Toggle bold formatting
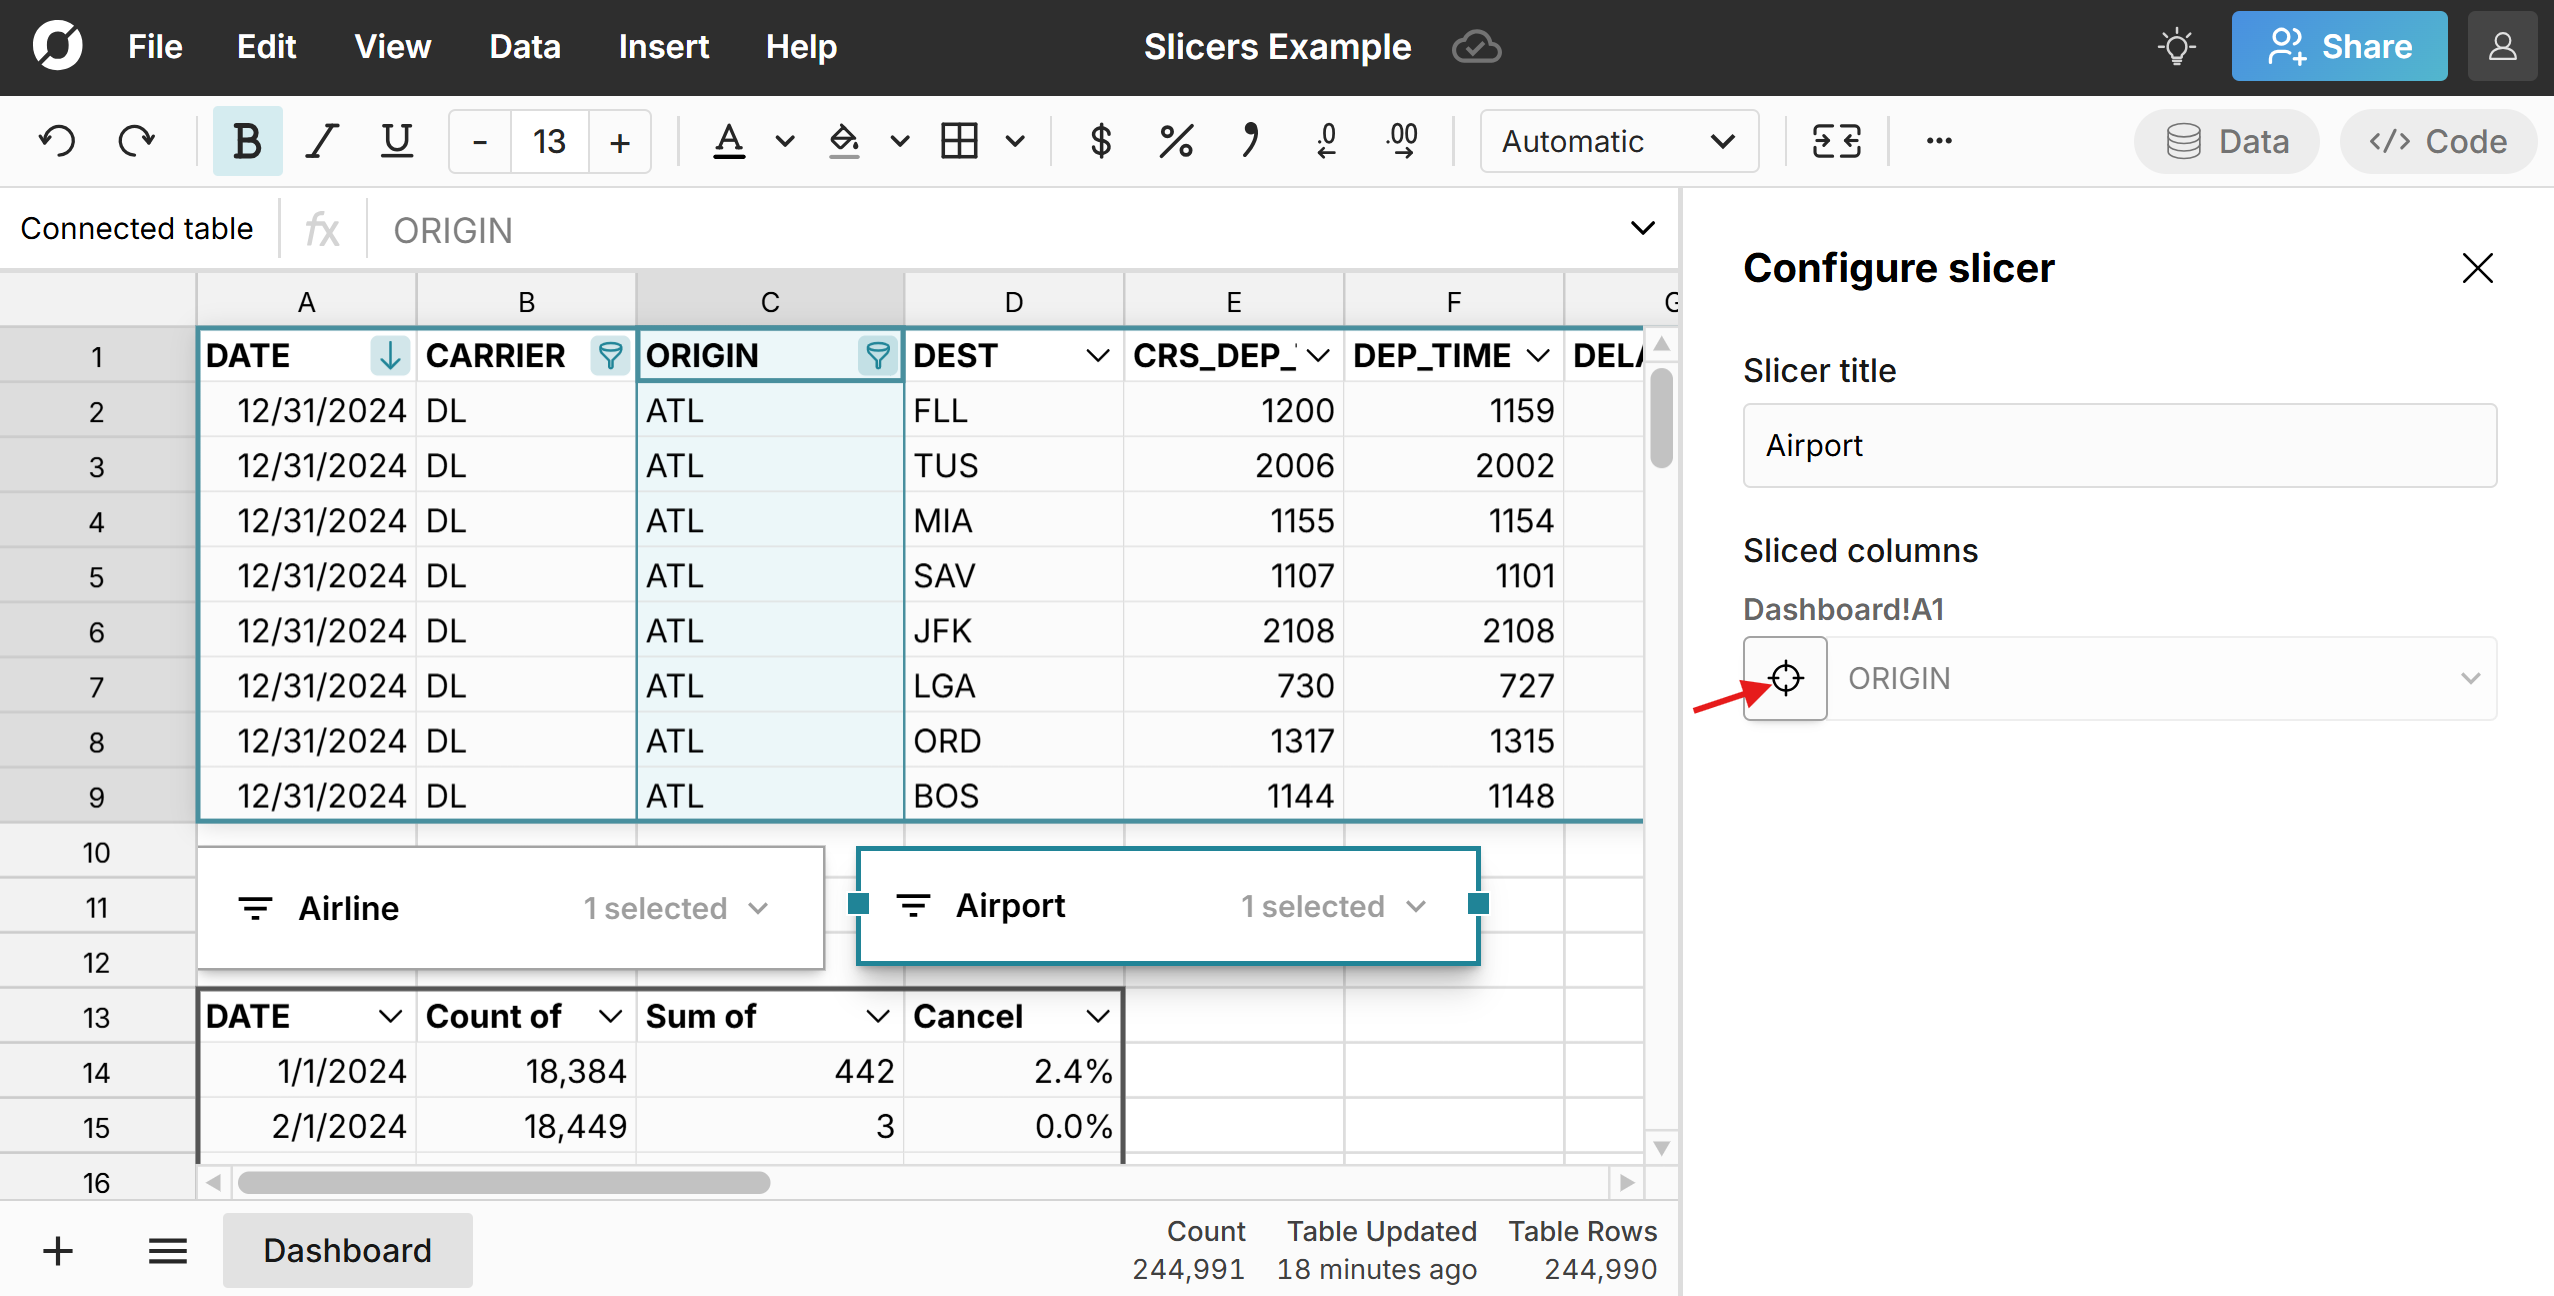The width and height of the screenshot is (2554, 1296). (x=246, y=140)
